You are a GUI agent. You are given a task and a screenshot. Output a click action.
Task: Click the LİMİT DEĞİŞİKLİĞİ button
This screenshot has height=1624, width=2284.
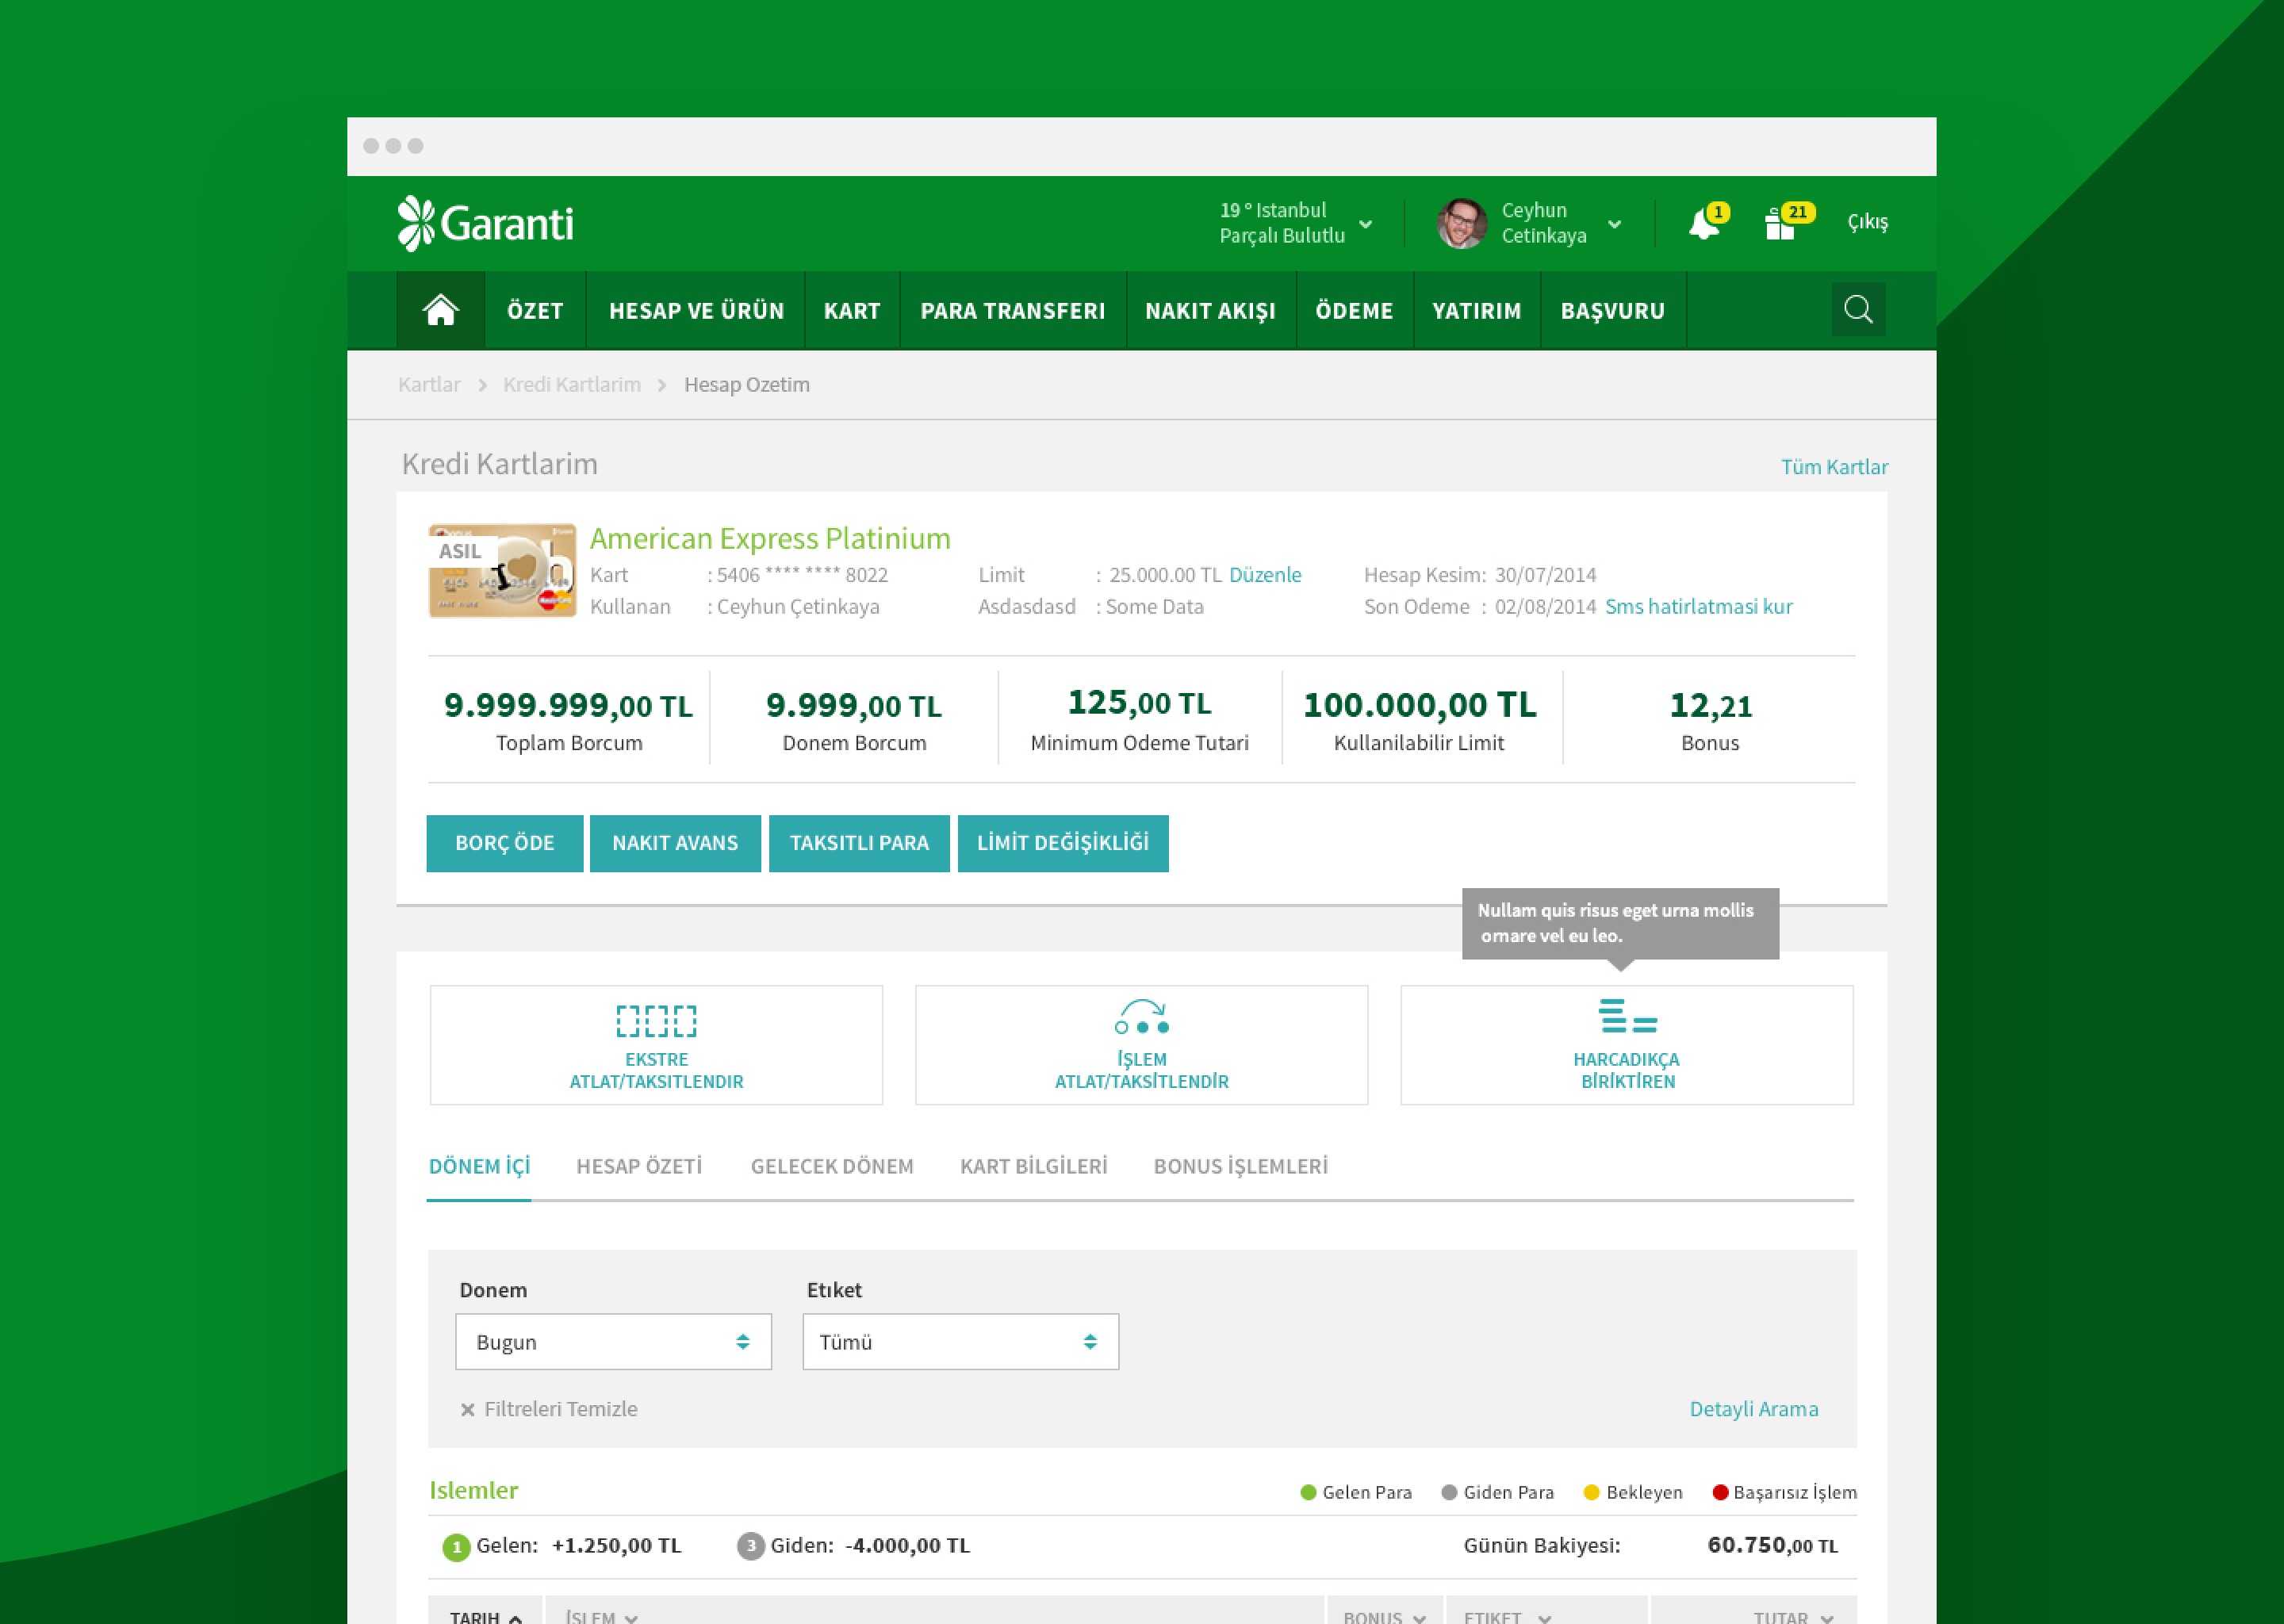1063,843
